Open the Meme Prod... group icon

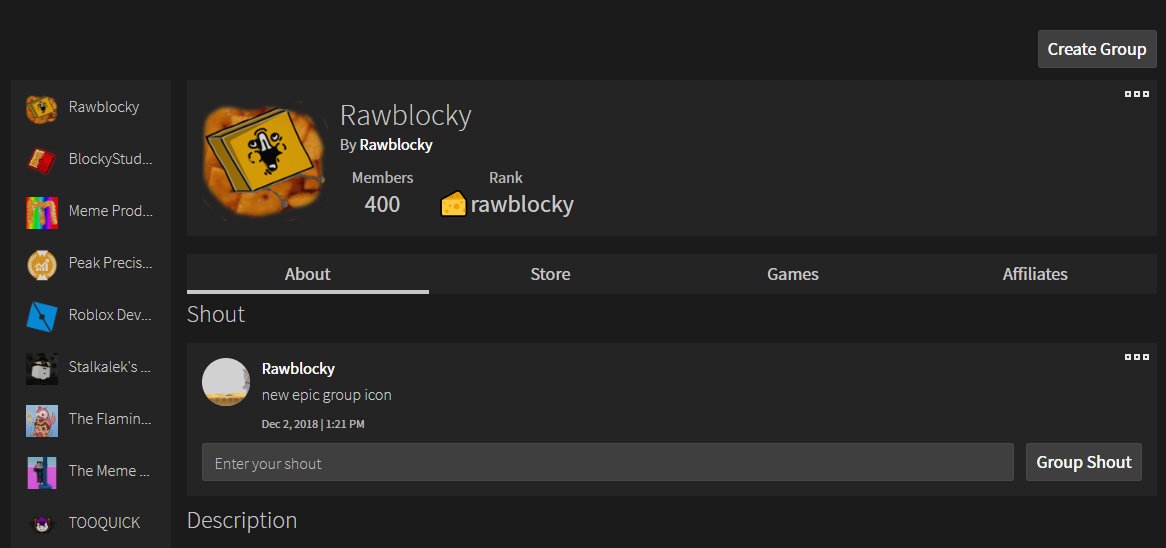pos(42,212)
